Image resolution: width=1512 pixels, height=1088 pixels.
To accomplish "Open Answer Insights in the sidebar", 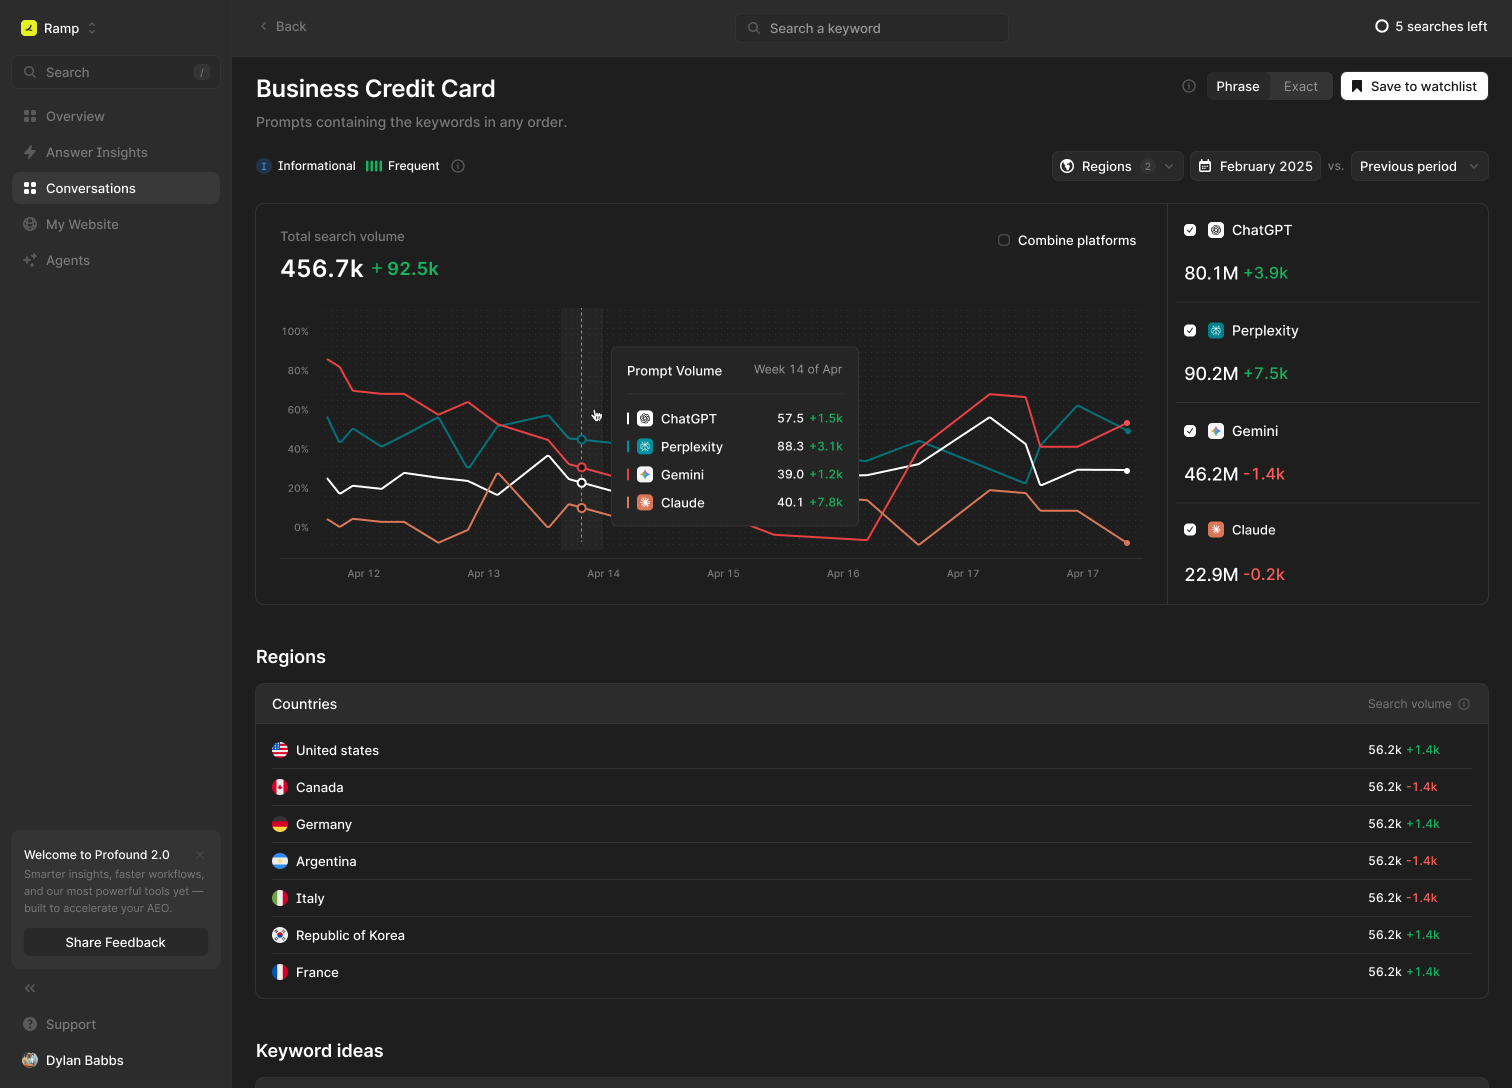I will [x=116, y=152].
